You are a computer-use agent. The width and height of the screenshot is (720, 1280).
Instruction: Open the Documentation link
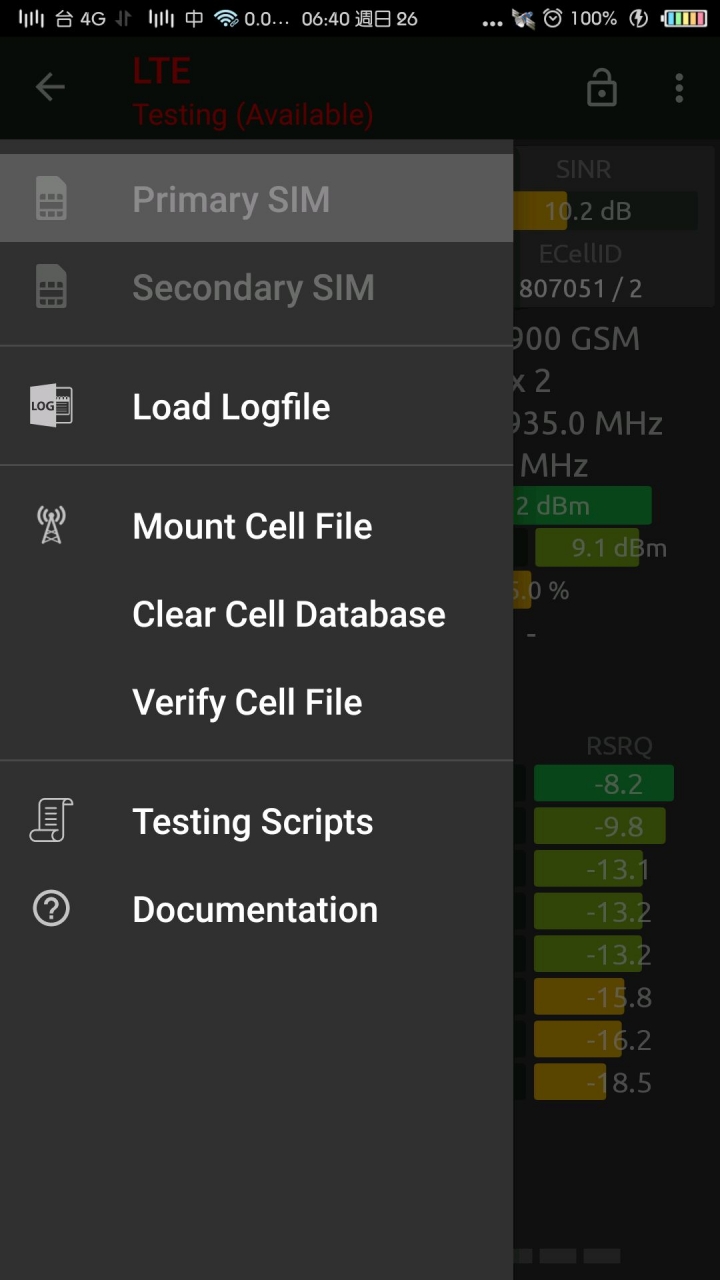pyautogui.click(x=255, y=909)
